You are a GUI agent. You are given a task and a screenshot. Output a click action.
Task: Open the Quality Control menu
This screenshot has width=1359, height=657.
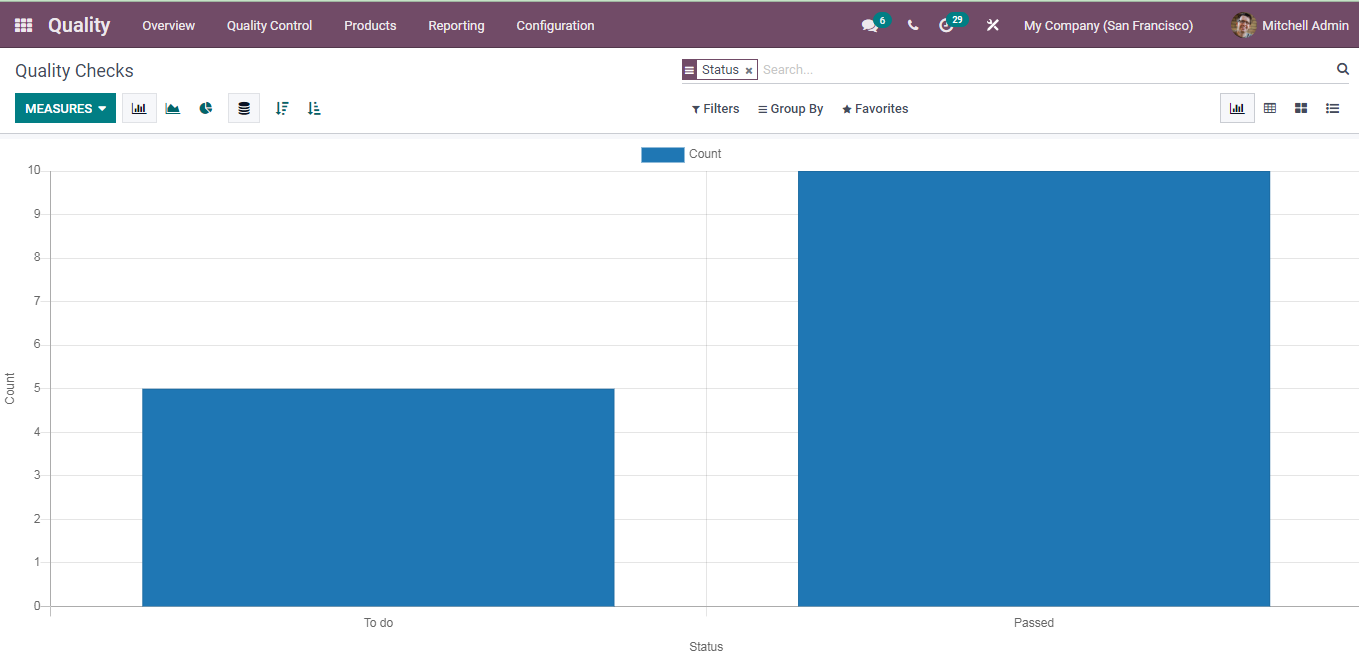pos(269,25)
